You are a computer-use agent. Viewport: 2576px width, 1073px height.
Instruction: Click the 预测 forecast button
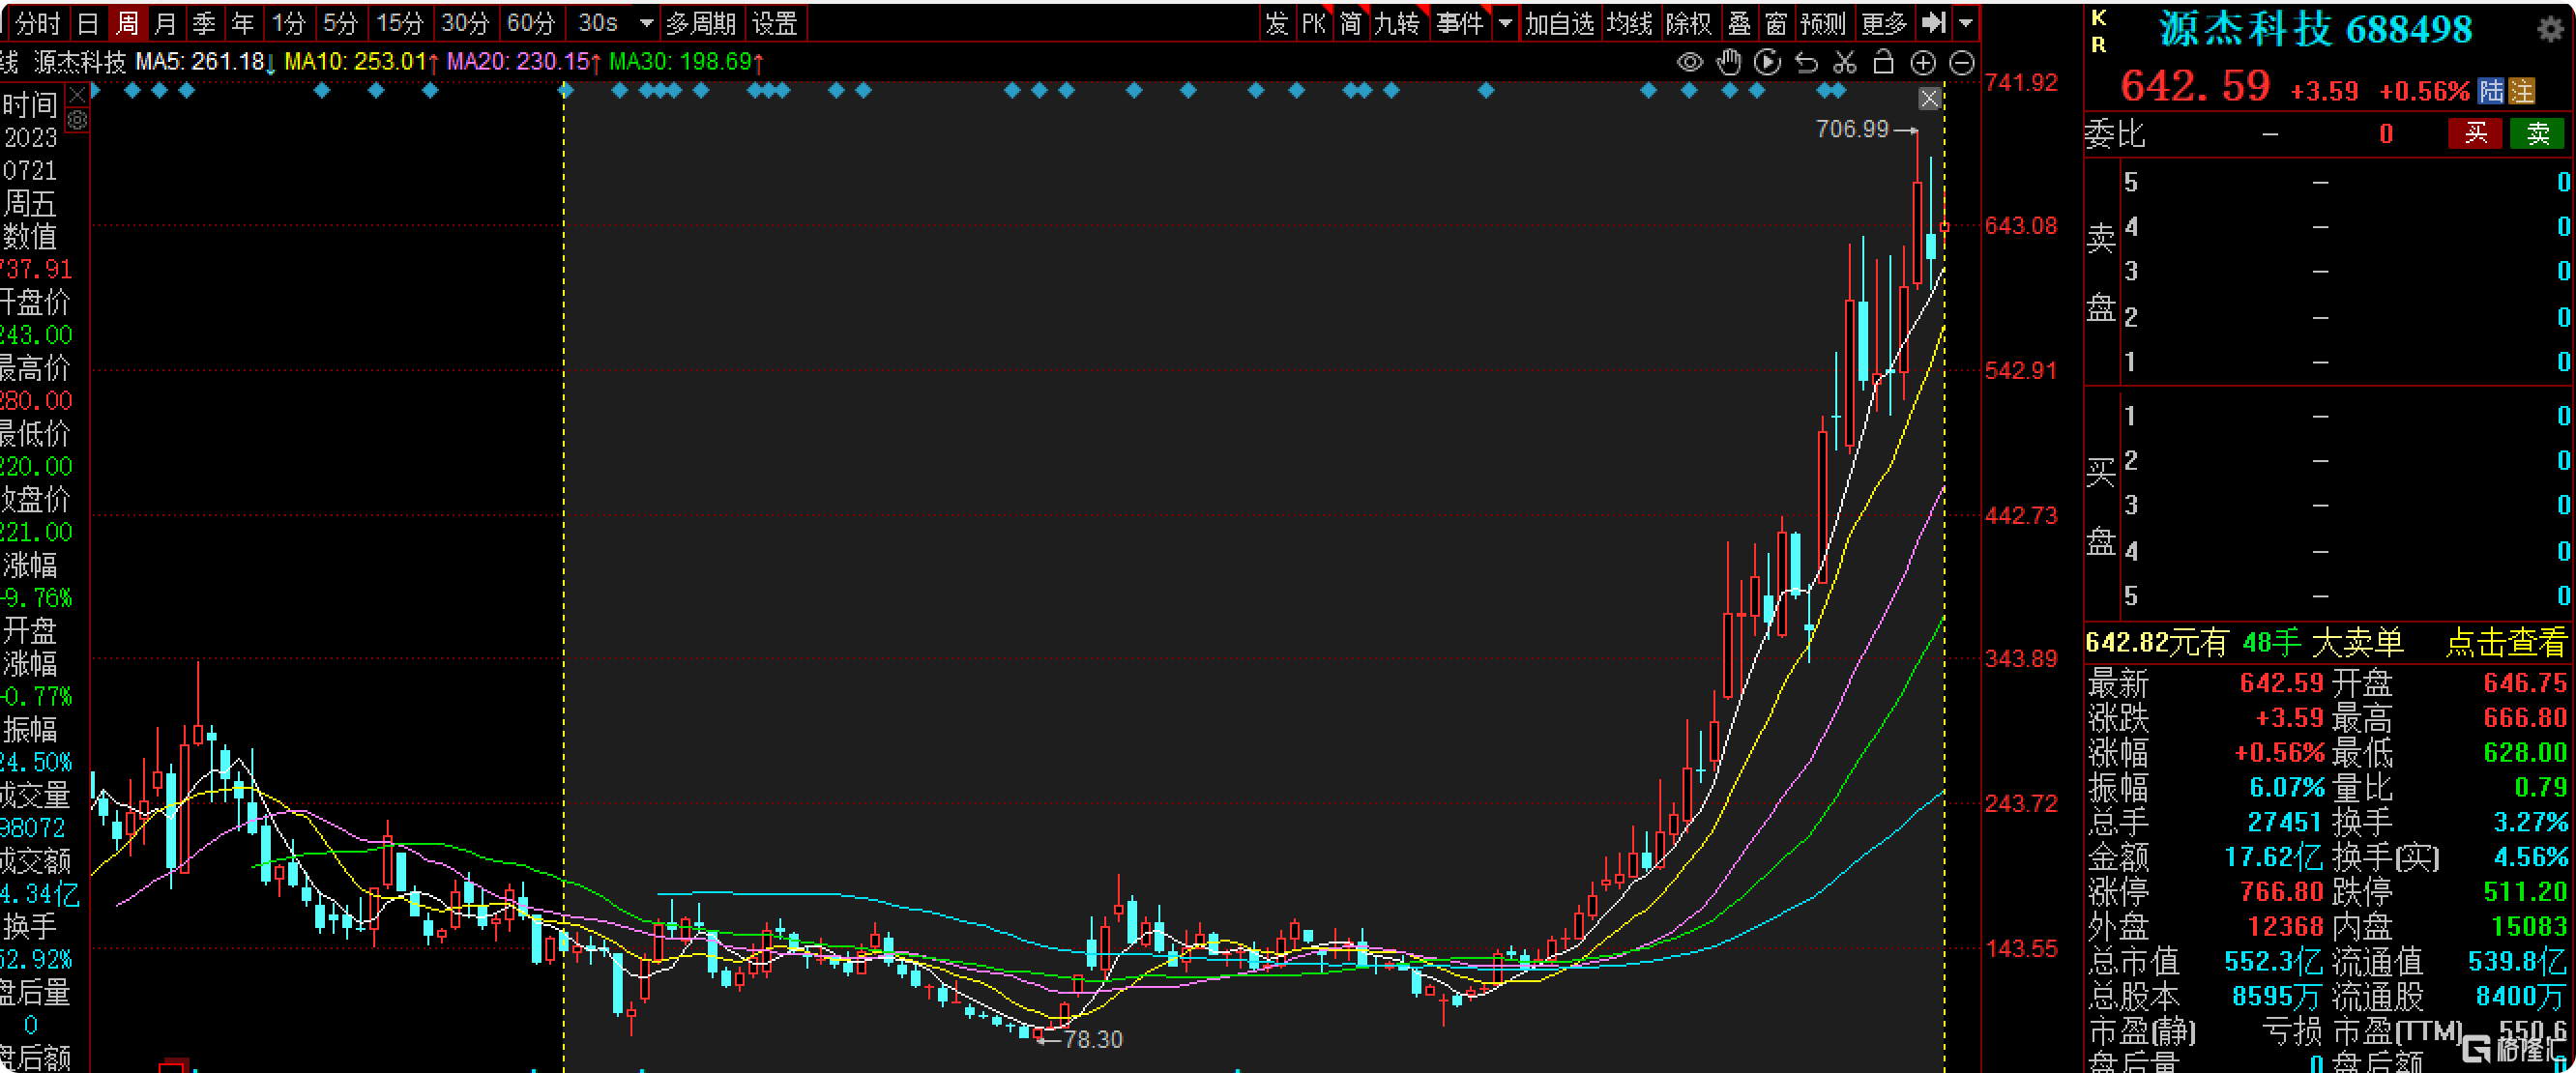1823,22
